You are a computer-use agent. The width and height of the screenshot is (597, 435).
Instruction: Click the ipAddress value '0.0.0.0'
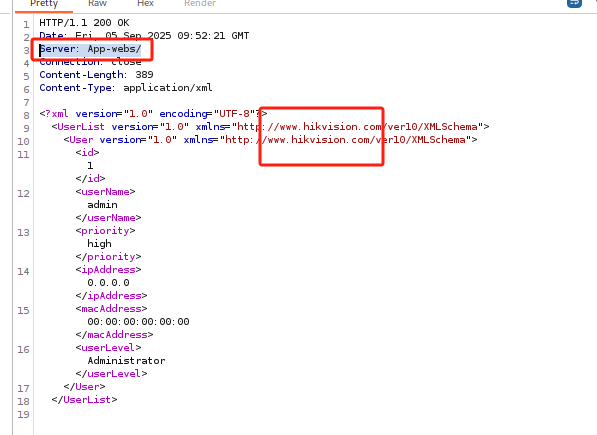pos(109,283)
